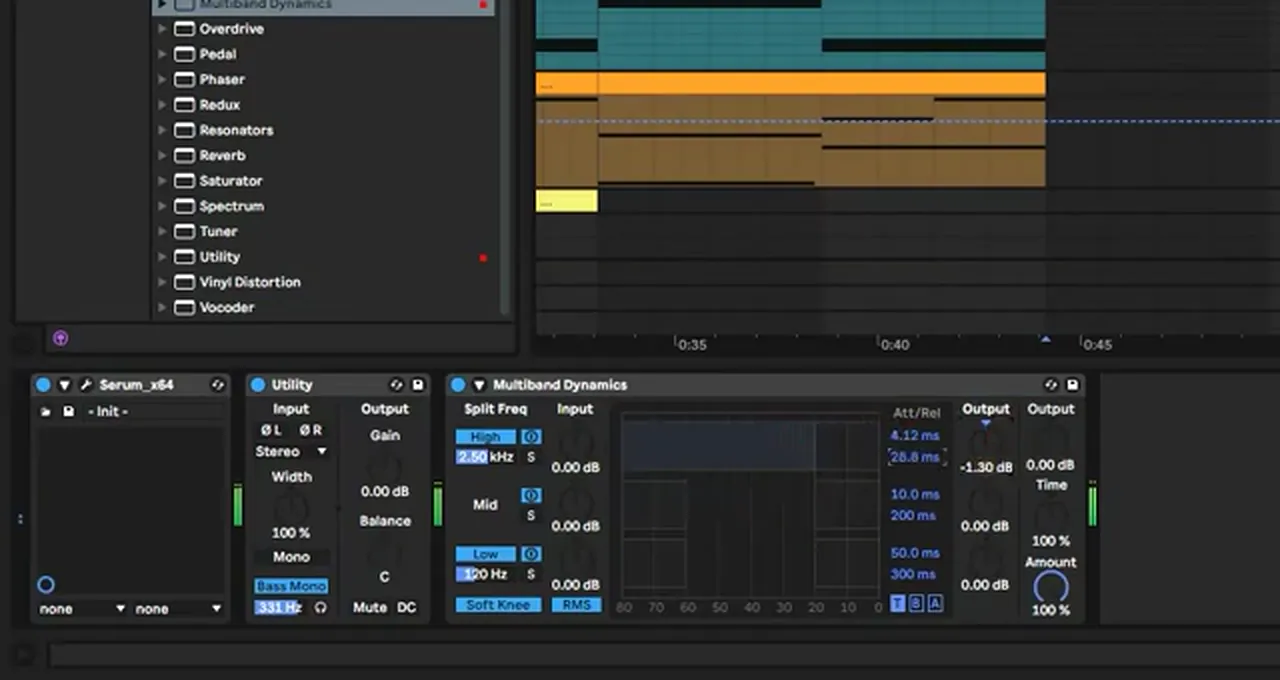
Task: Toggle Bass Mono in Utility
Action: tap(291, 586)
